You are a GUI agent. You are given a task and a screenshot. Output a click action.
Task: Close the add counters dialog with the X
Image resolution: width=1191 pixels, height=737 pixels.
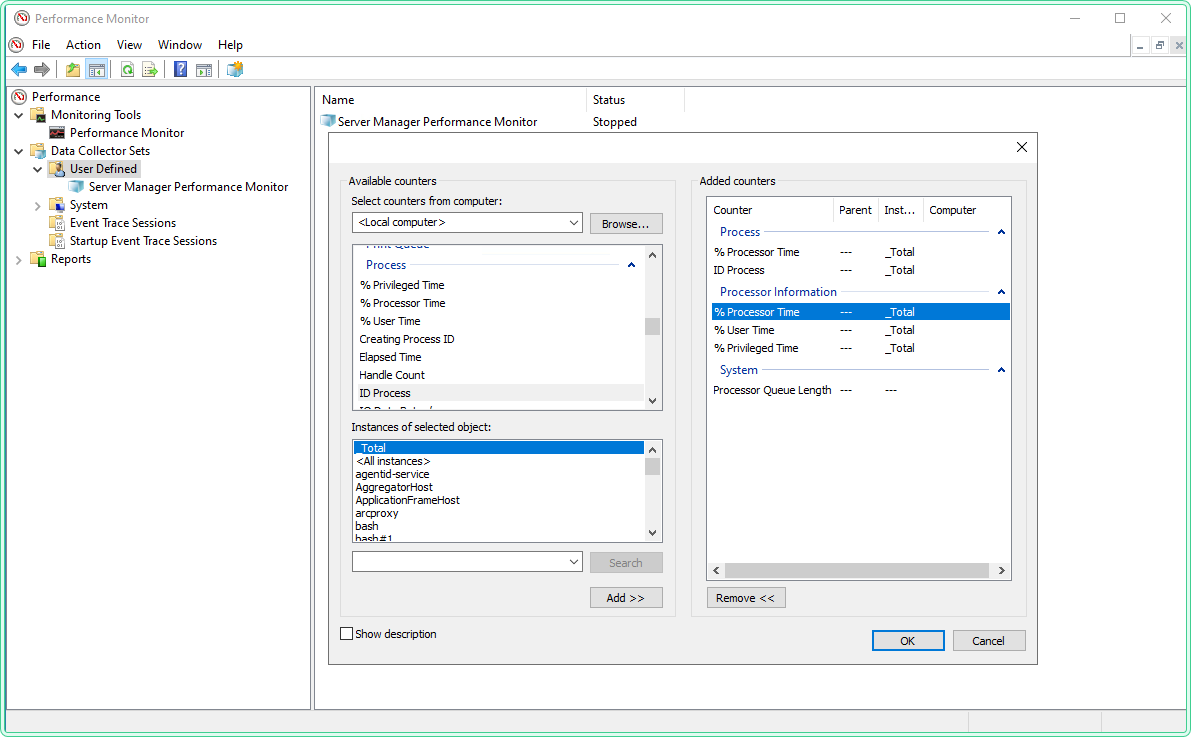pyautogui.click(x=1022, y=147)
